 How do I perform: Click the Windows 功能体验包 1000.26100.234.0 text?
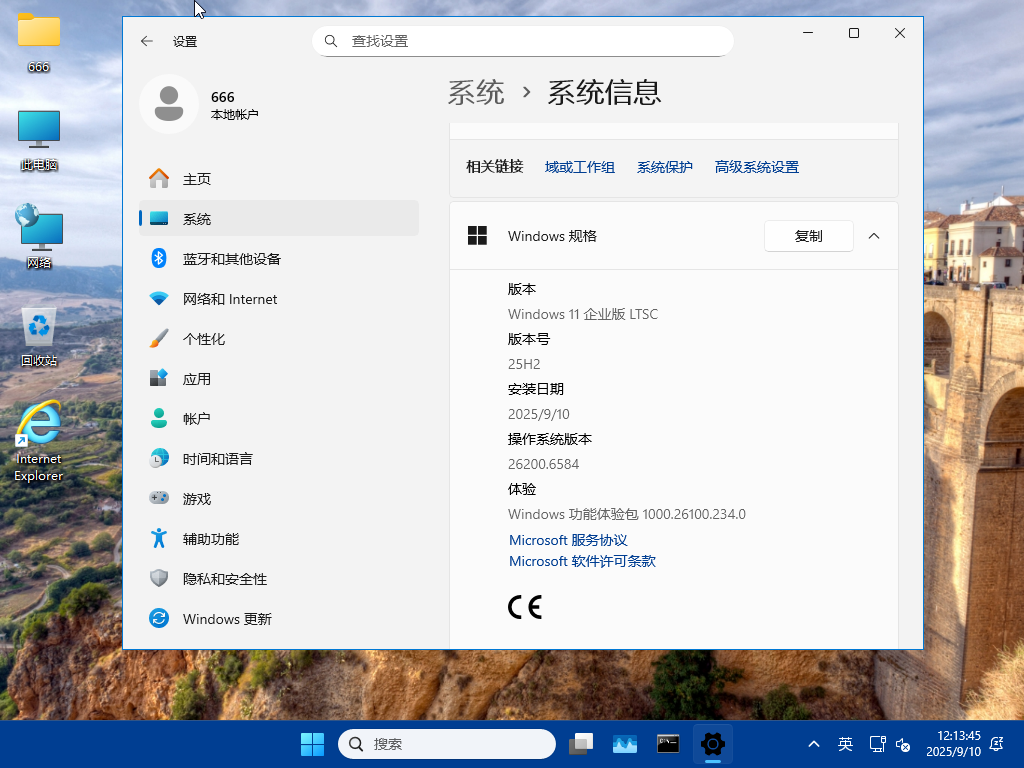[626, 514]
